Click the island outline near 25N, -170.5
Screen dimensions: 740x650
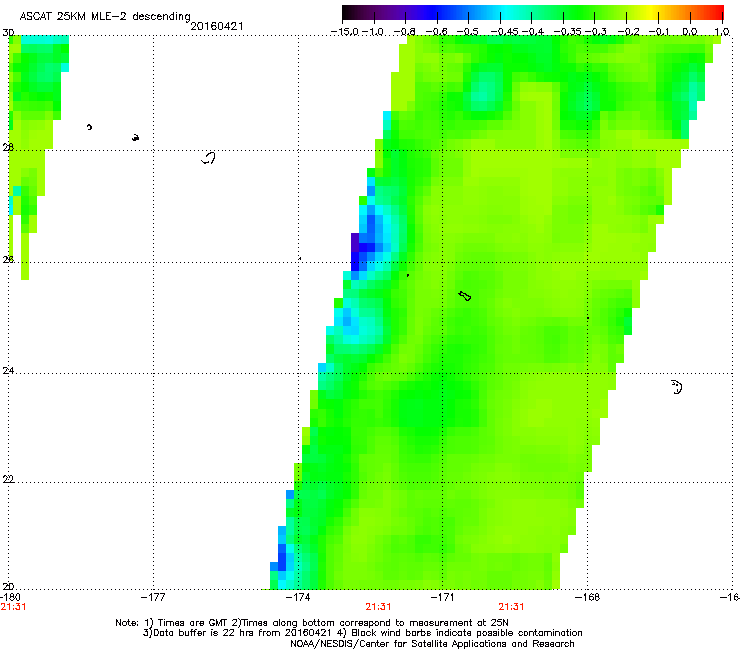click(465, 296)
